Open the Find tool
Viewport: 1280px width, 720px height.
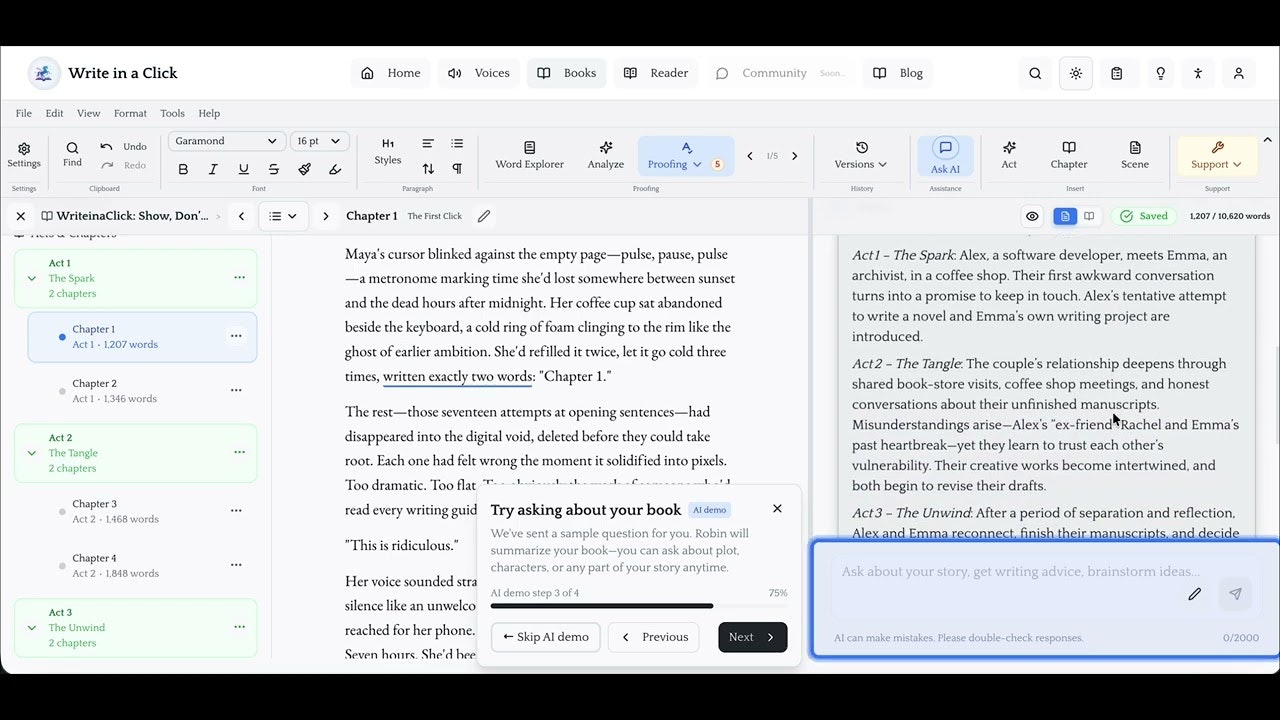click(x=72, y=155)
